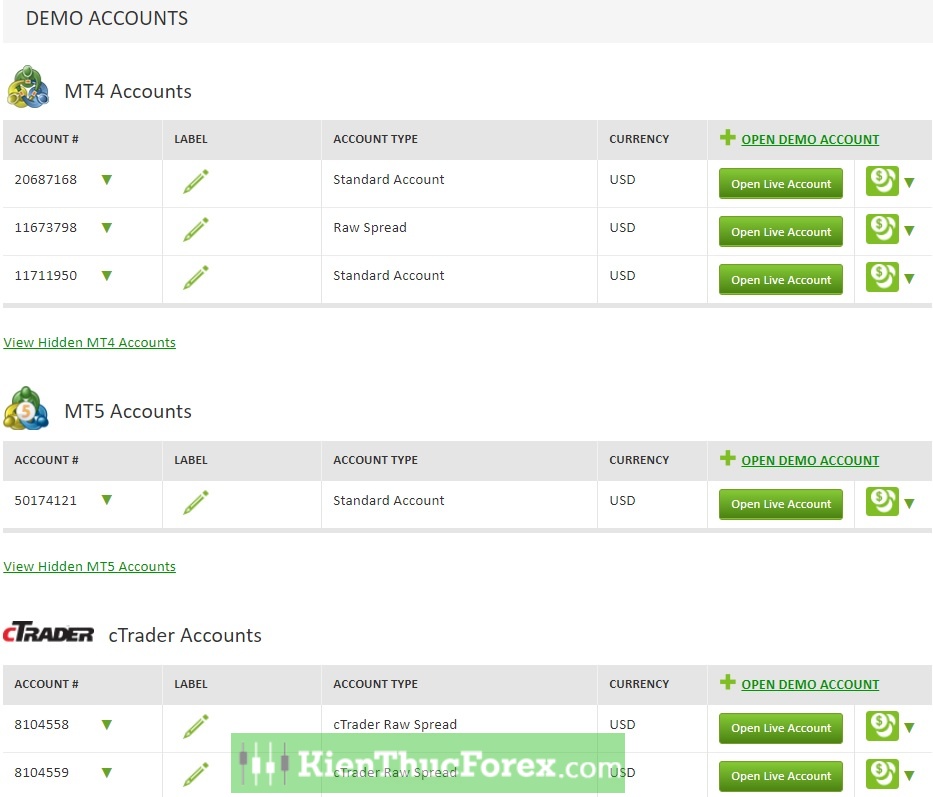Select account number 20687168
Image resolution: width=933 pixels, height=797 pixels.
click(46, 179)
